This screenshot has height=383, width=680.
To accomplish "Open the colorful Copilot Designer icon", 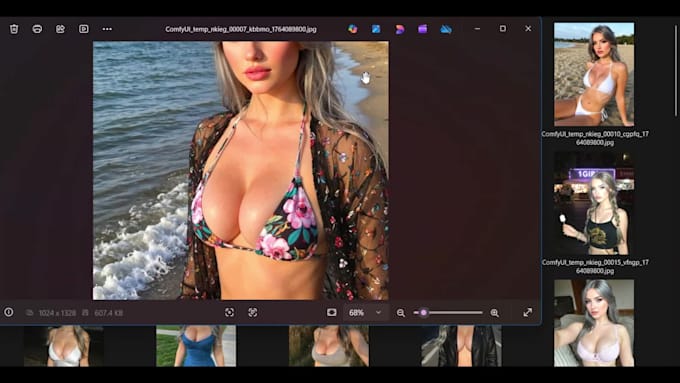I will pos(353,29).
